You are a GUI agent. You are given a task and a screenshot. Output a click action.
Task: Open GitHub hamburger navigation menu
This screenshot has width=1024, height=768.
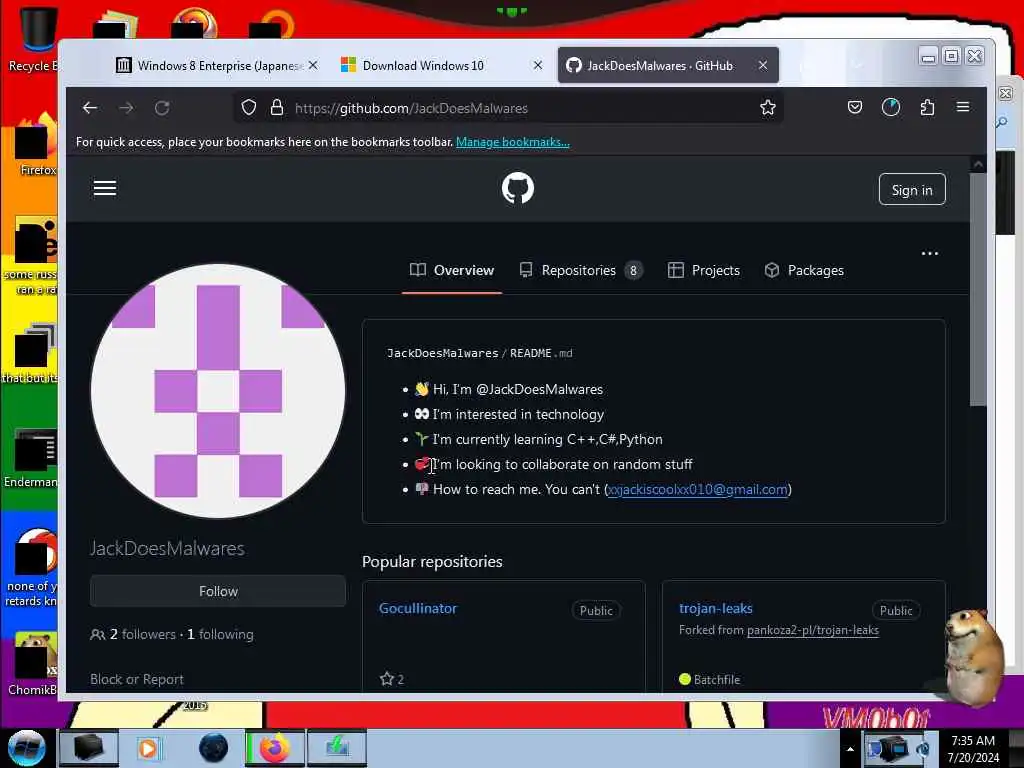point(105,189)
